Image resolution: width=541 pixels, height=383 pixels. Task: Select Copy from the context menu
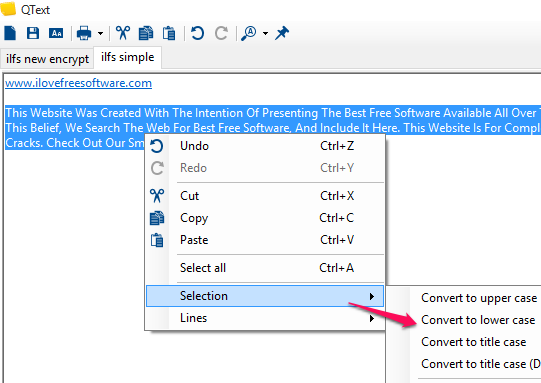tap(265, 218)
